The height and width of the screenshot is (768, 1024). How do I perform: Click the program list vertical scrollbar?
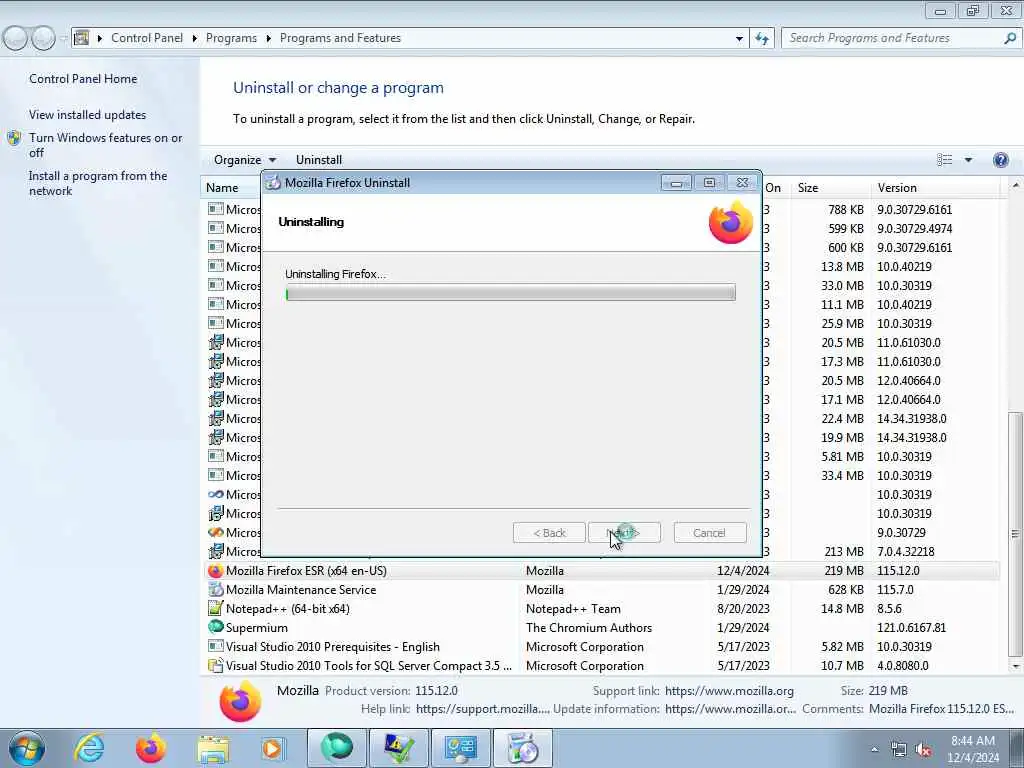(x=1016, y=536)
